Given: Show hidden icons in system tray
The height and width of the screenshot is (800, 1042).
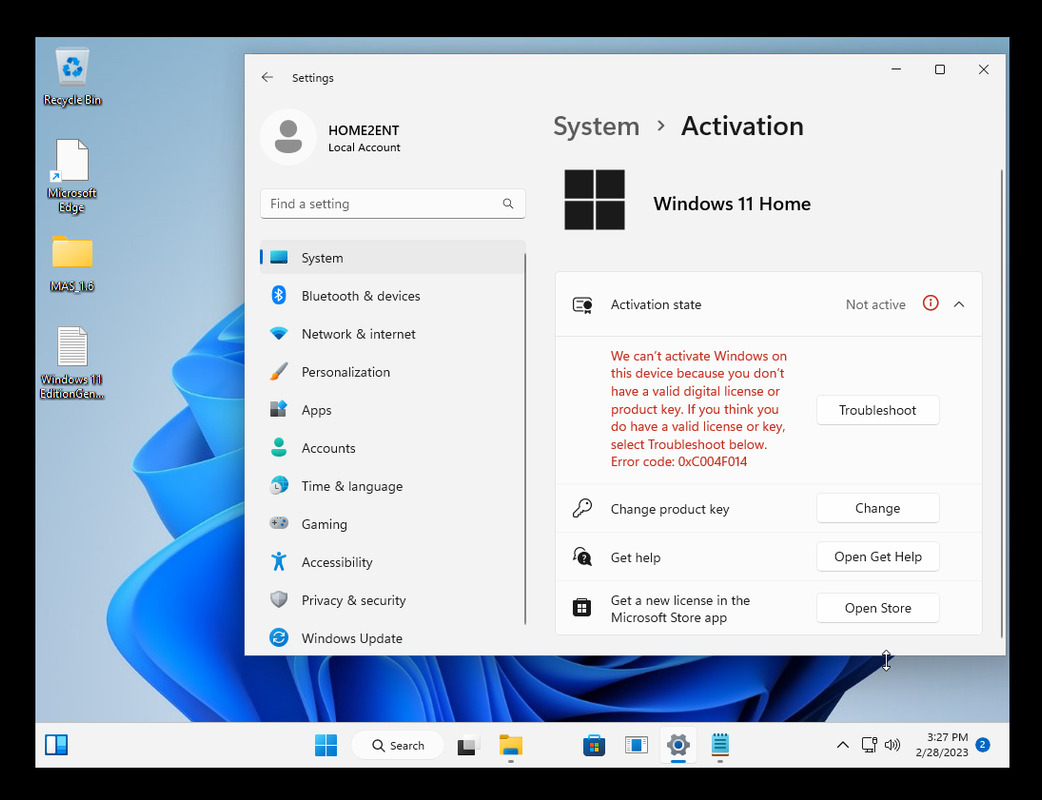Looking at the screenshot, I should point(843,745).
